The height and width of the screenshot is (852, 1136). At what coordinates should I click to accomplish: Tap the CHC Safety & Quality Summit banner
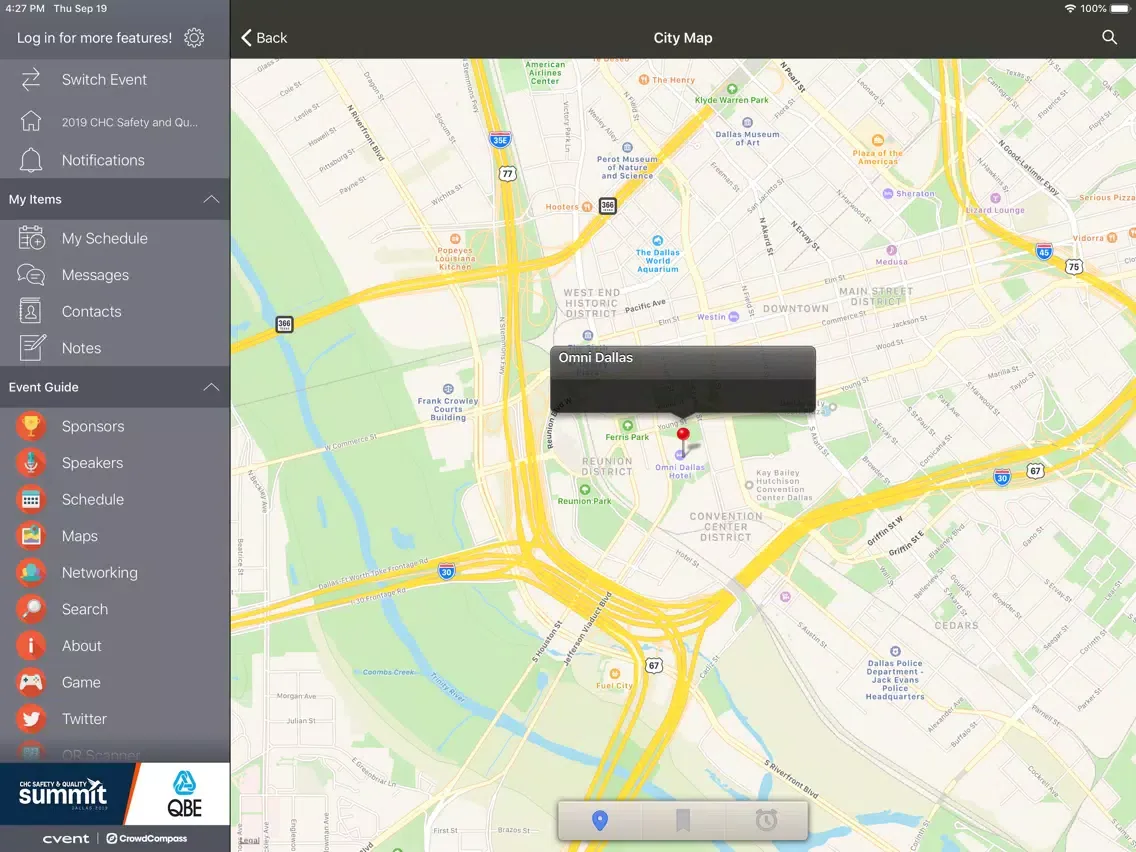pyautogui.click(x=64, y=795)
